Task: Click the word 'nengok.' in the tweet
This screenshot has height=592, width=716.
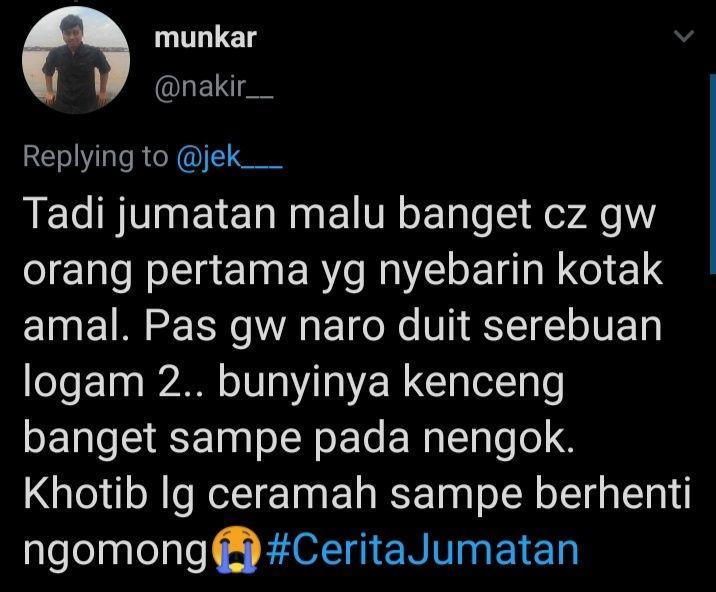Action: 498,438
